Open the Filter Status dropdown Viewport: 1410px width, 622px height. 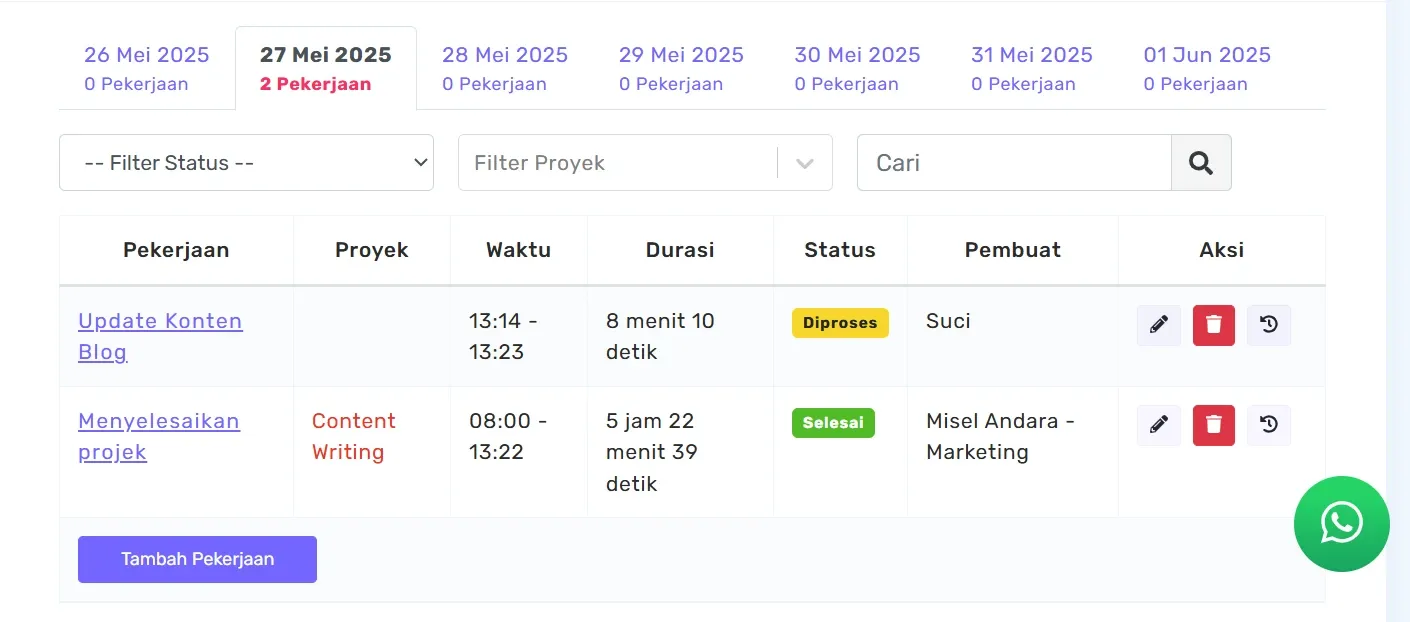[x=246, y=163]
